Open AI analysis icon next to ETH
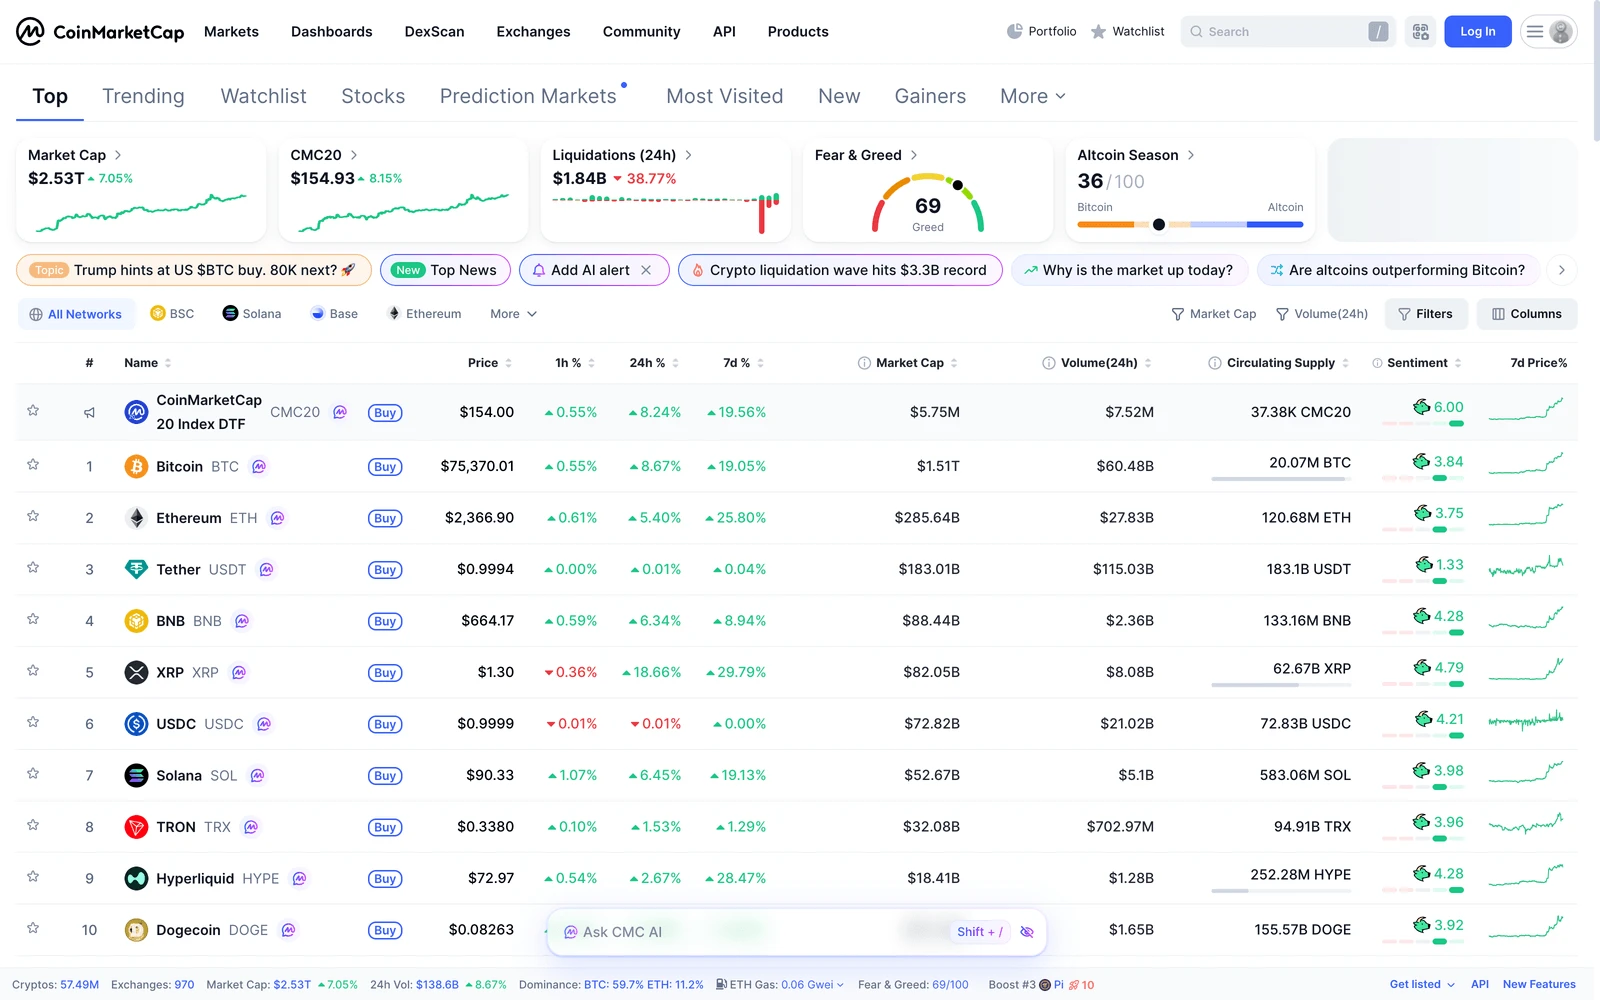The width and height of the screenshot is (1600, 1000). point(277,518)
